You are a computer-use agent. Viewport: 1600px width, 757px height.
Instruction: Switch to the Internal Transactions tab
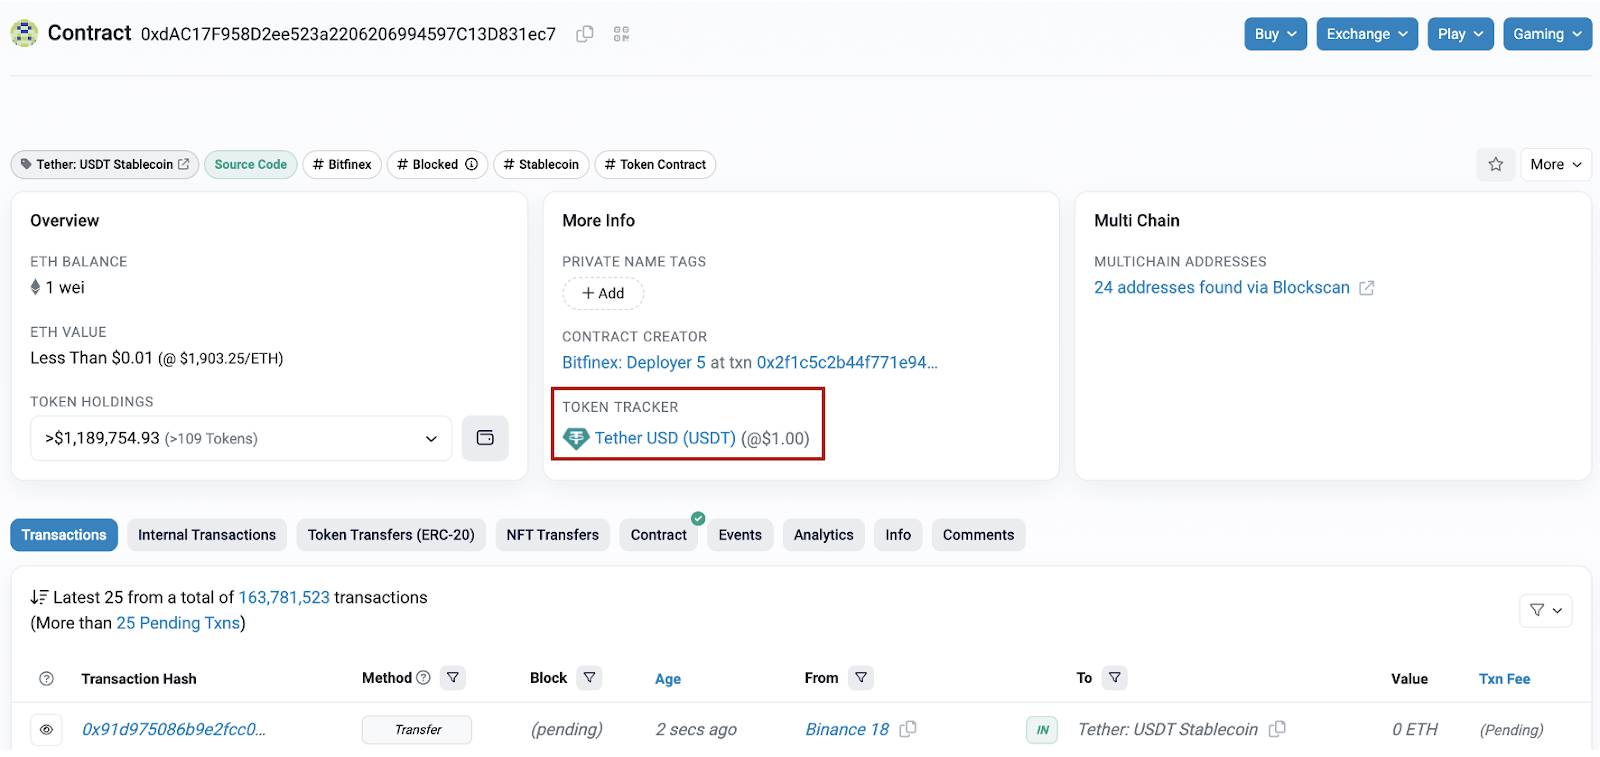207,535
